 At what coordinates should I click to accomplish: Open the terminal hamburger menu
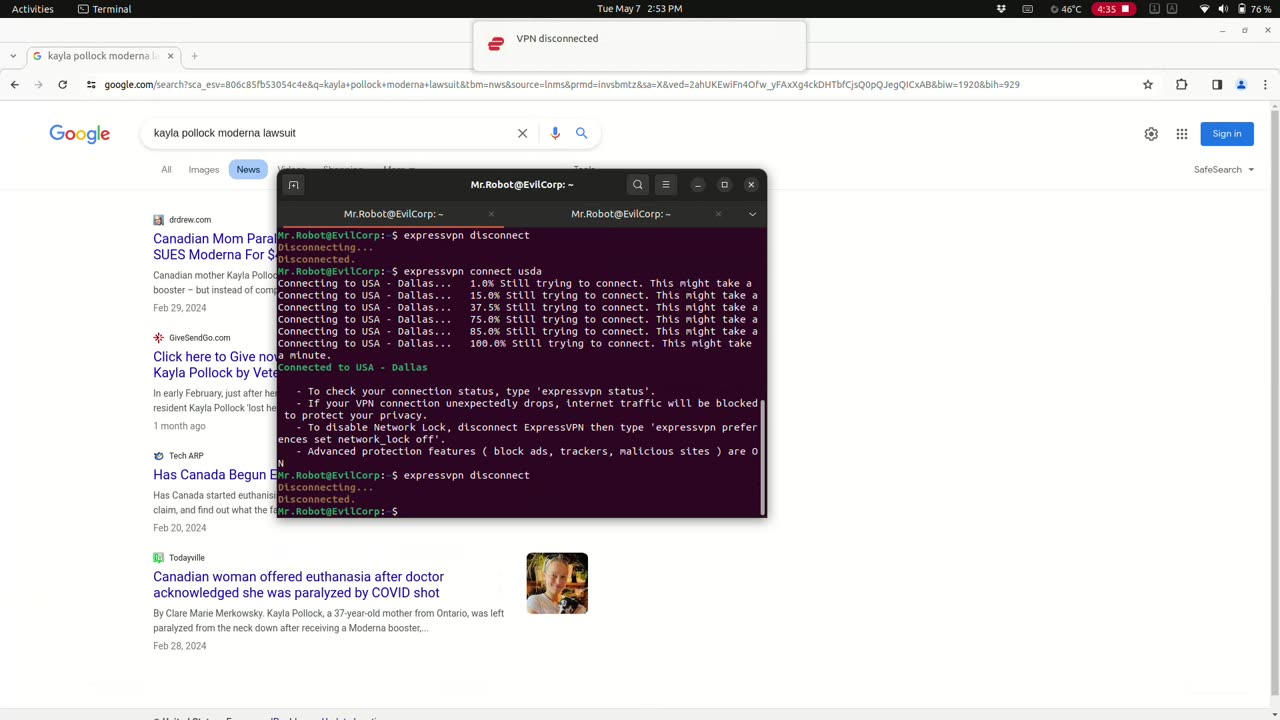tap(666, 185)
